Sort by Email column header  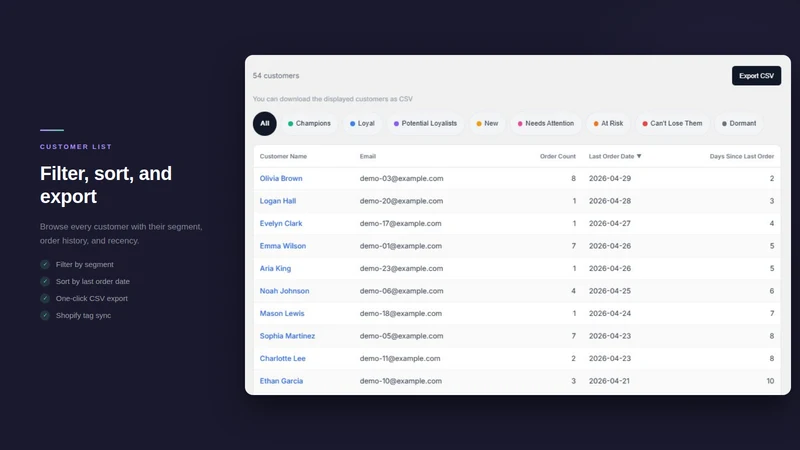[367, 156]
